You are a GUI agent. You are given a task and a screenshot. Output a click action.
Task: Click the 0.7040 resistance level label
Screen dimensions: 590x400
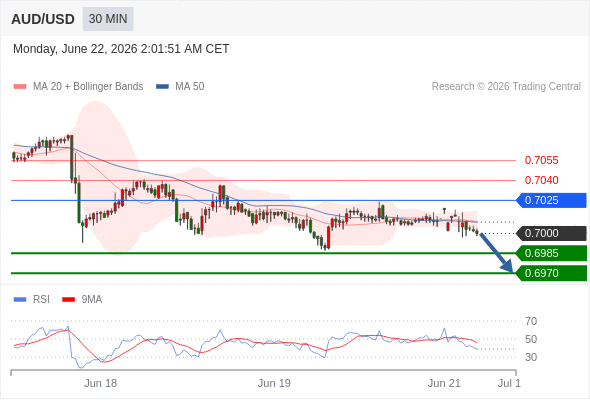tap(541, 180)
